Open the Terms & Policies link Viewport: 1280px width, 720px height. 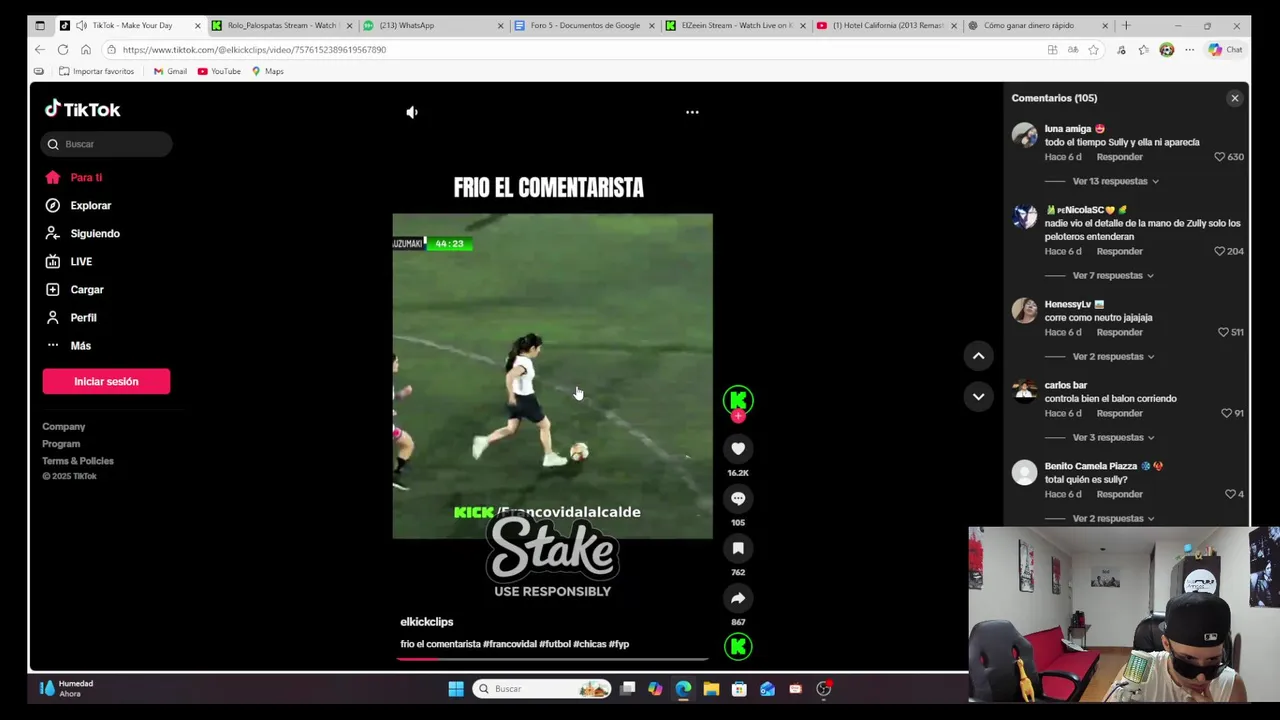pyautogui.click(x=78, y=460)
